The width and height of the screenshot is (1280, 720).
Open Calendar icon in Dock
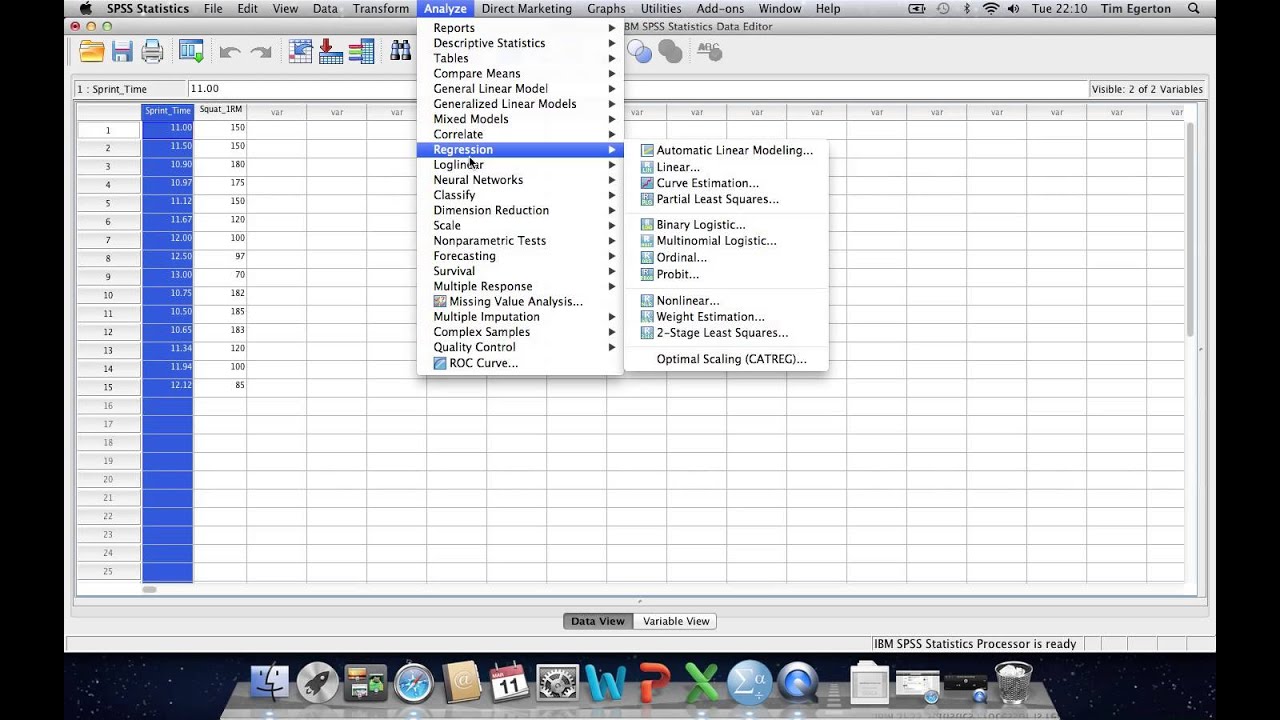coord(510,683)
